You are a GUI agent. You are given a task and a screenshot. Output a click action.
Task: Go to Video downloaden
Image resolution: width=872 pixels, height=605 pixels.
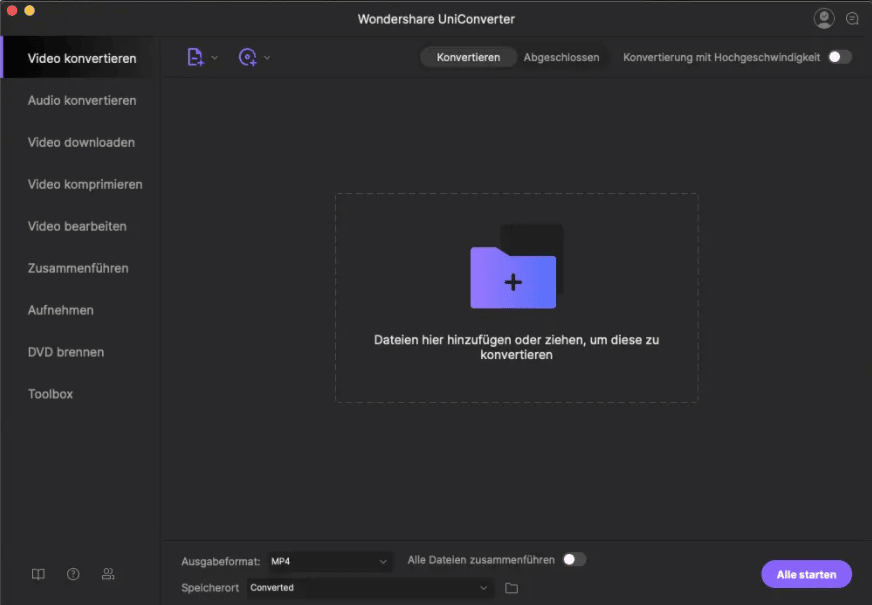tap(81, 142)
